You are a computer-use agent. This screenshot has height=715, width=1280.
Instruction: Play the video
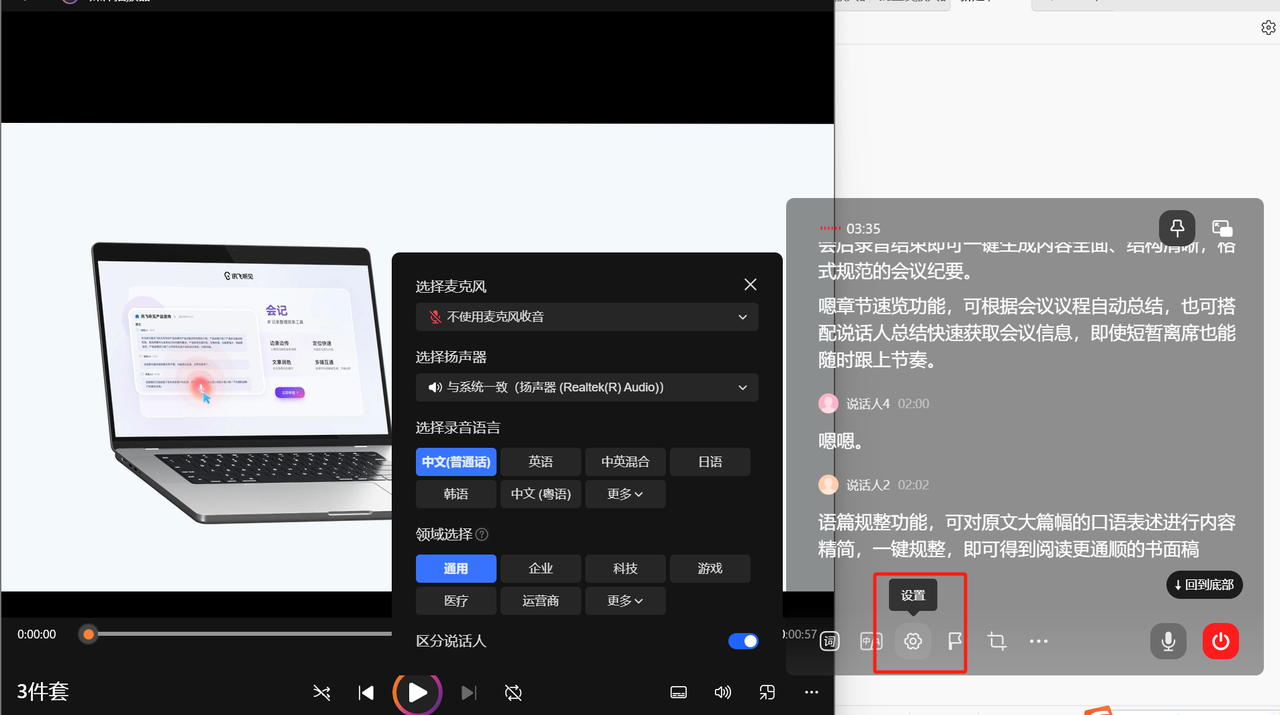417,692
